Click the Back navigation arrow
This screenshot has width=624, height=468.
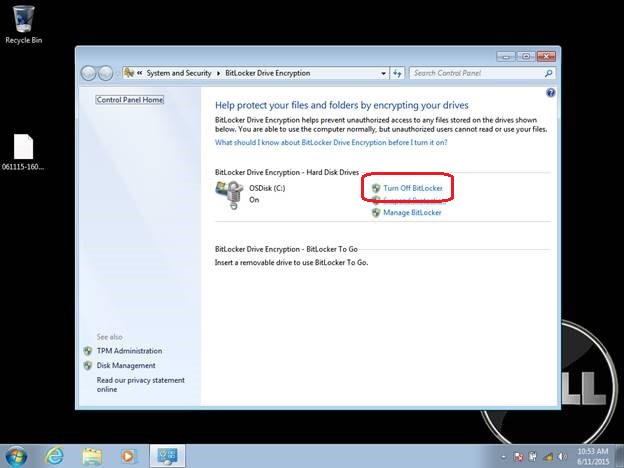pyautogui.click(x=88, y=73)
